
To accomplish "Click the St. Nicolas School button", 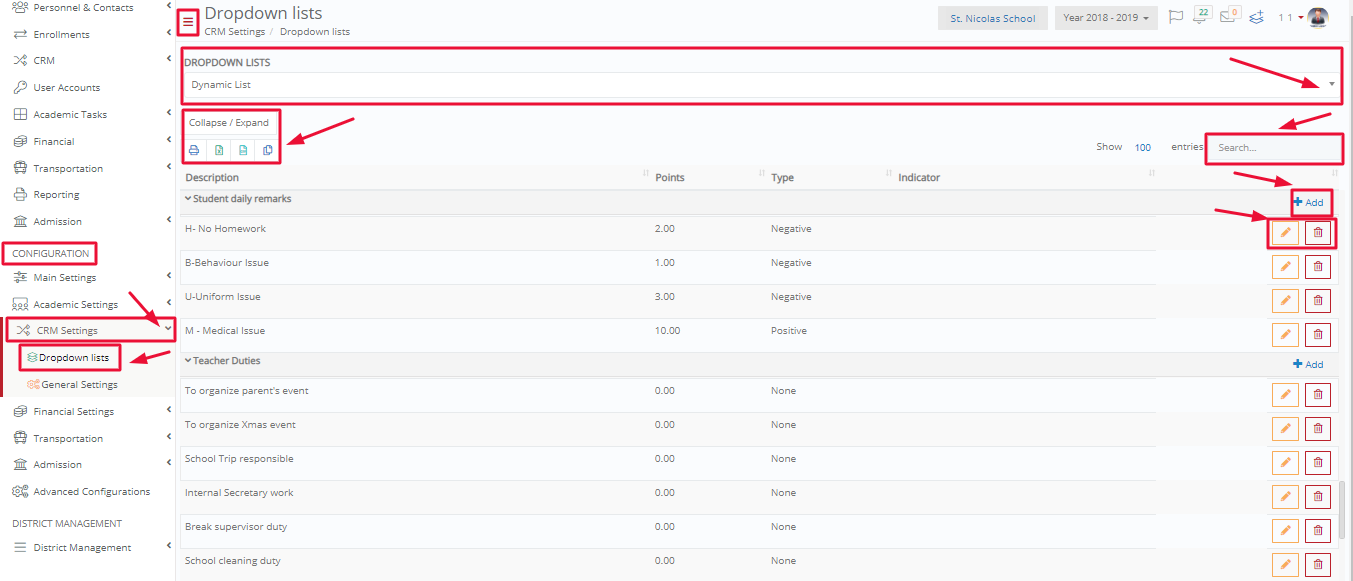I will (993, 18).
